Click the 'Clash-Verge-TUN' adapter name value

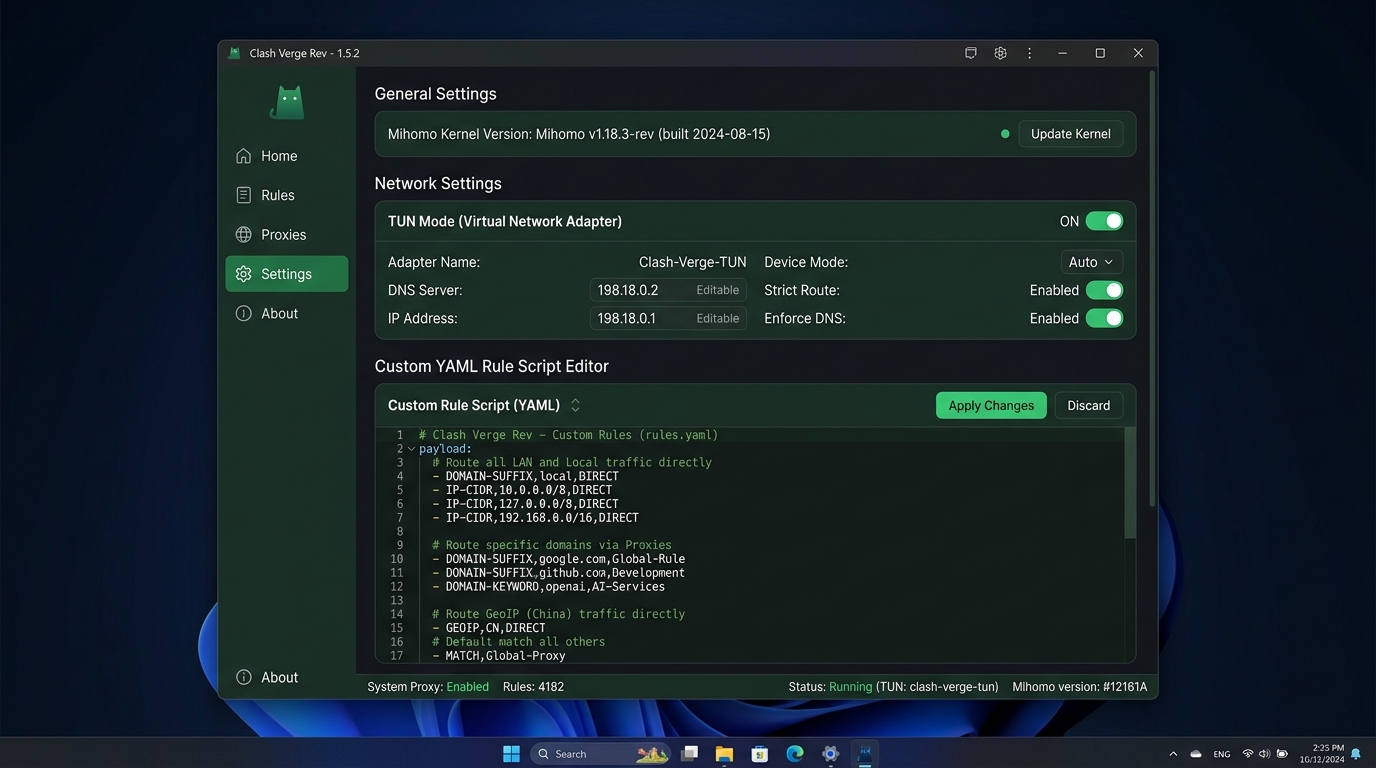[692, 262]
